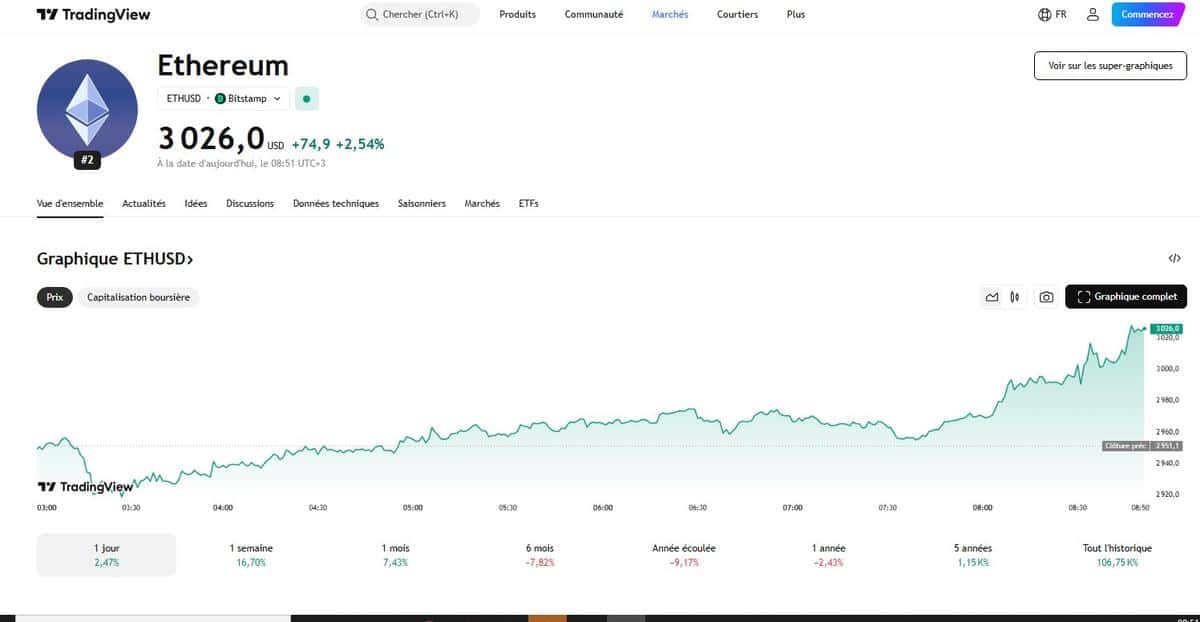Open the Graphique ETHUSD heading link

click(115, 259)
